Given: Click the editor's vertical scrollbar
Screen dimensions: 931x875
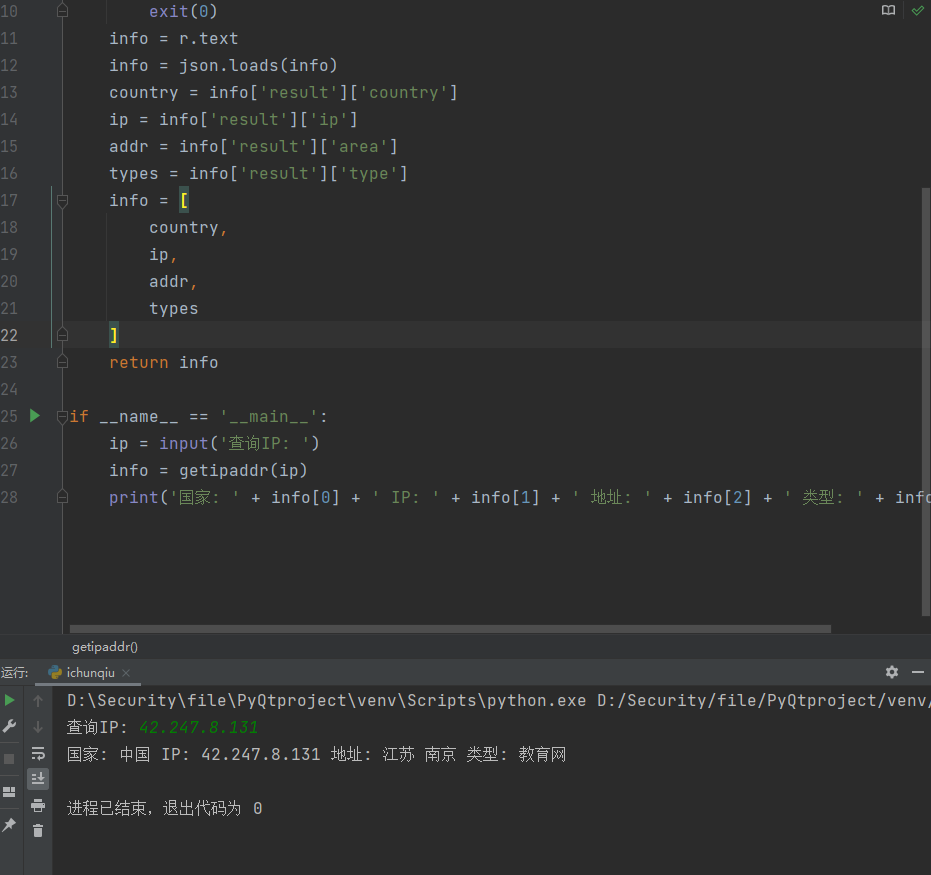Looking at the screenshot, I should click(x=926, y=401).
